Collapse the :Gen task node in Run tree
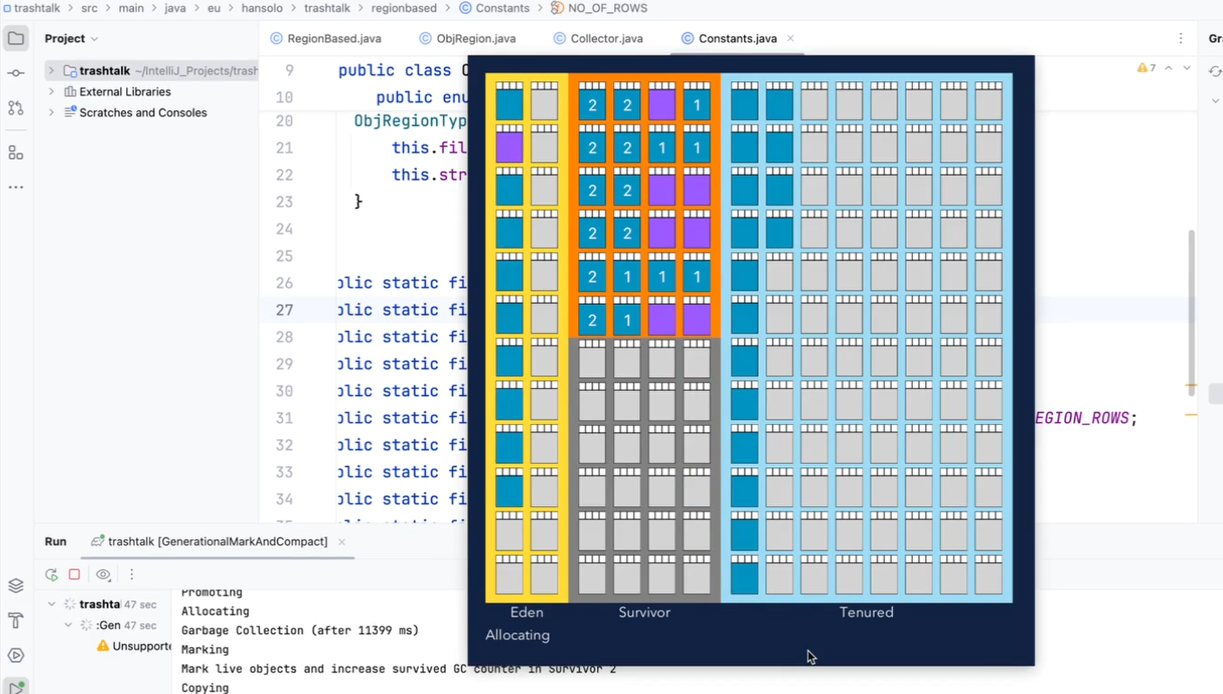The image size is (1223, 694). pos(68,625)
